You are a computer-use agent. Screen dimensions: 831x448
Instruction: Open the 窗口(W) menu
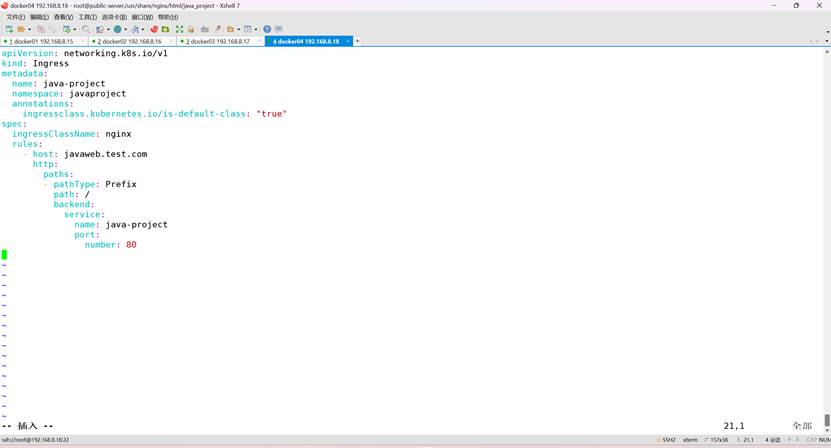[142, 17]
